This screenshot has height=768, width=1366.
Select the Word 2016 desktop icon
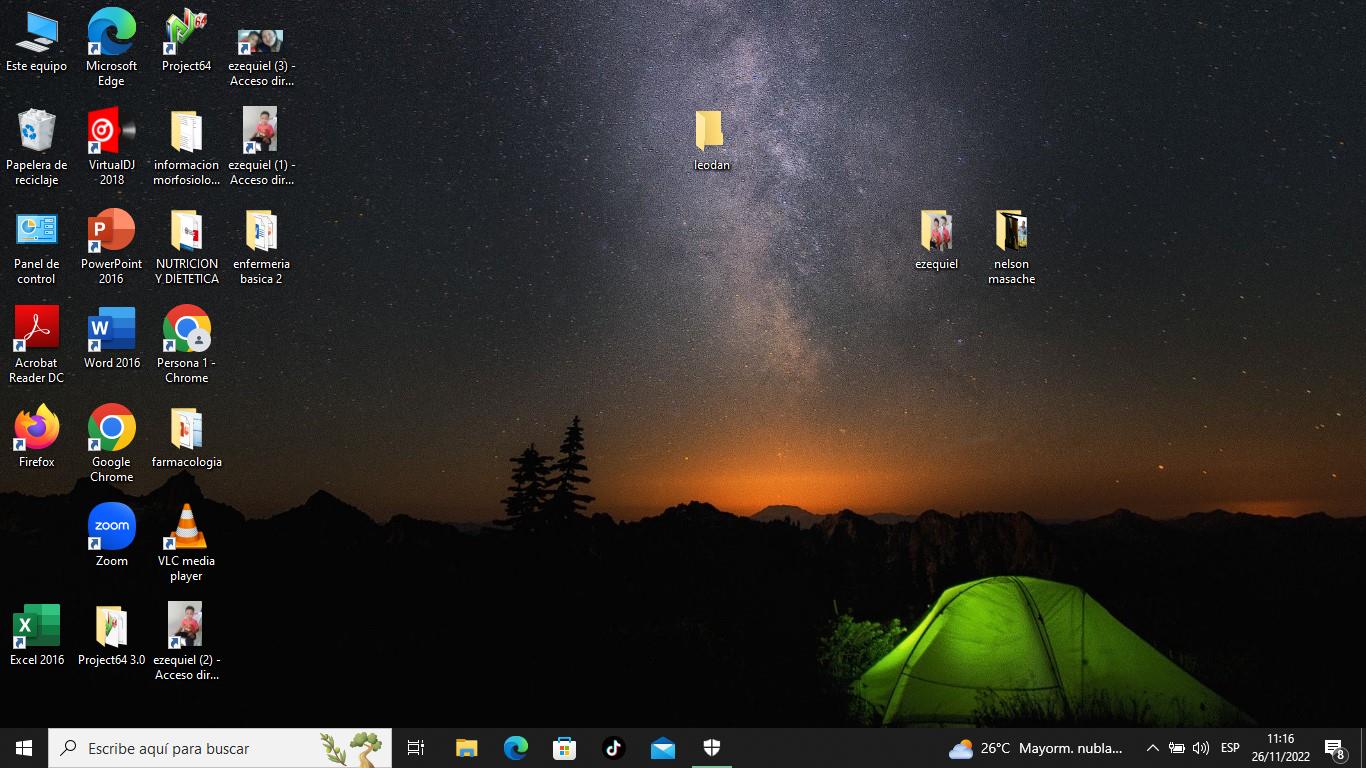tap(111, 330)
